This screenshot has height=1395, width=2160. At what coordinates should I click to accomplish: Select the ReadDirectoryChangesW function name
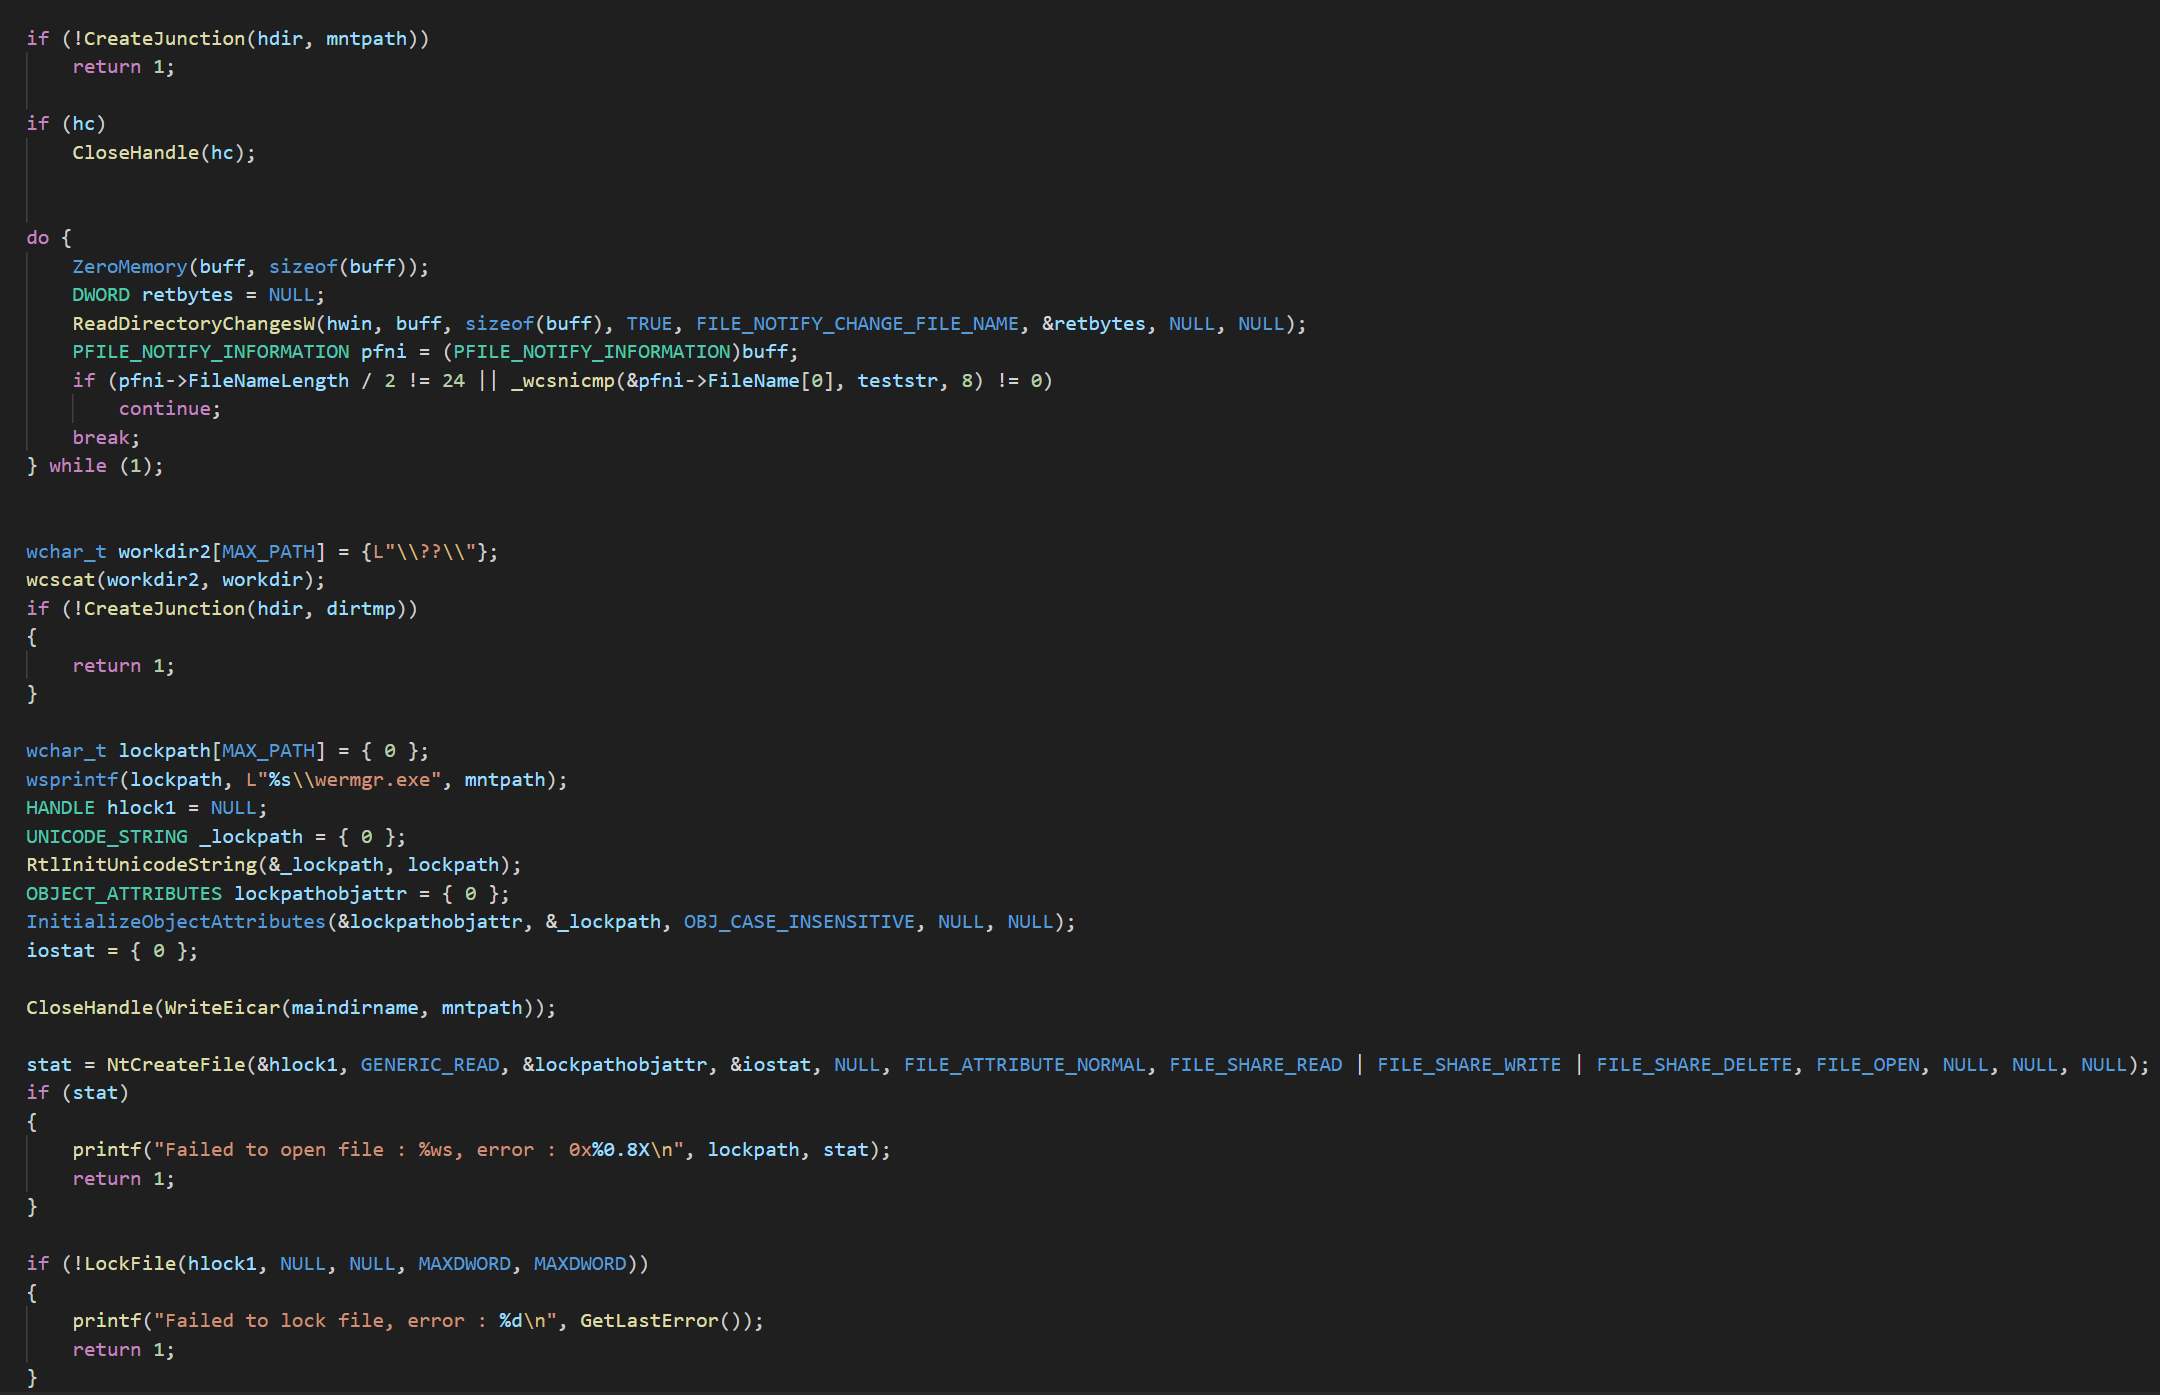point(194,323)
